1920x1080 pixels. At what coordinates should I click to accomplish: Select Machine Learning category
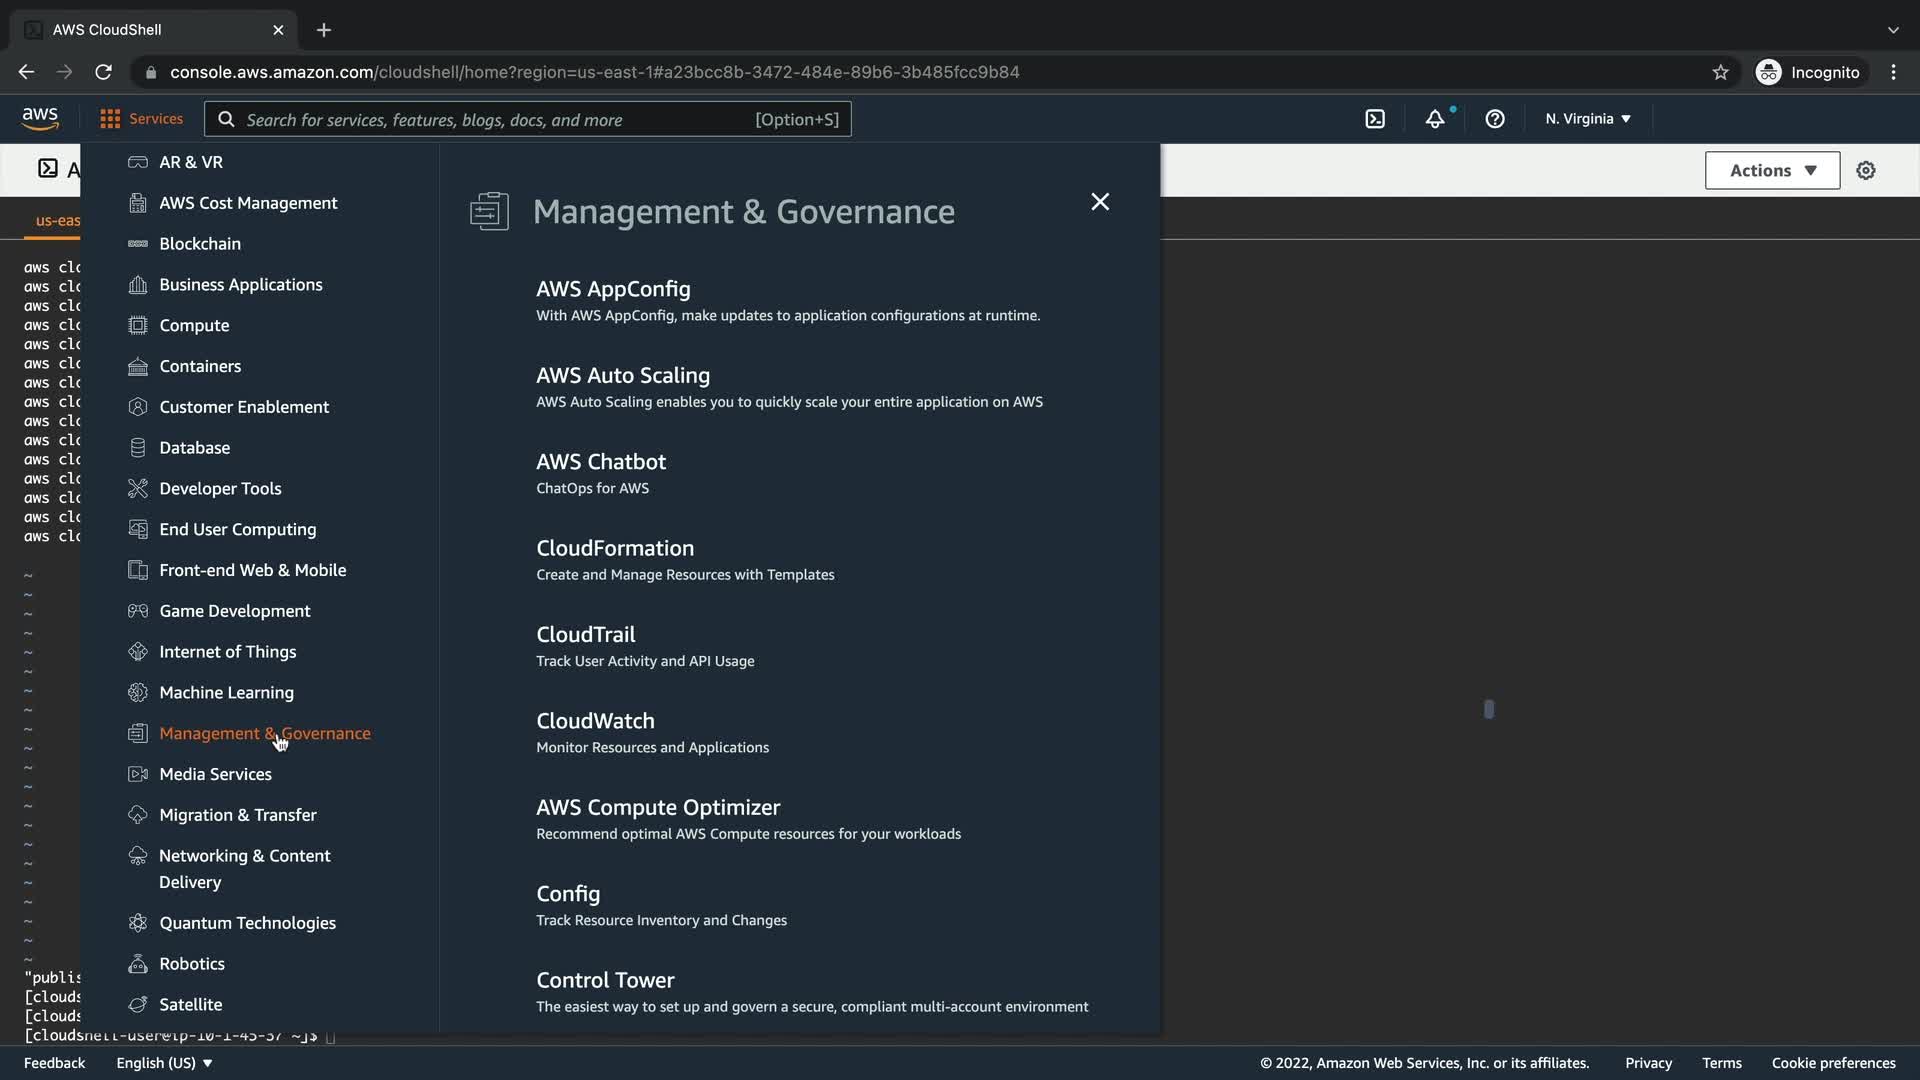[226, 692]
